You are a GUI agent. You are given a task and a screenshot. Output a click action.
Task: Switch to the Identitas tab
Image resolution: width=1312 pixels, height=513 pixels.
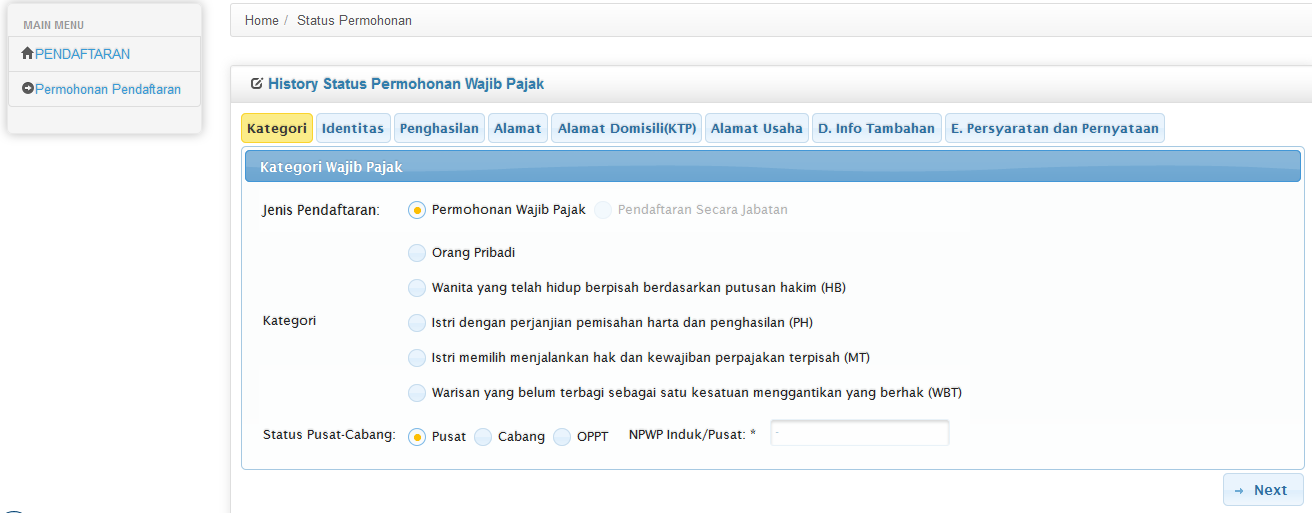pyautogui.click(x=353, y=128)
